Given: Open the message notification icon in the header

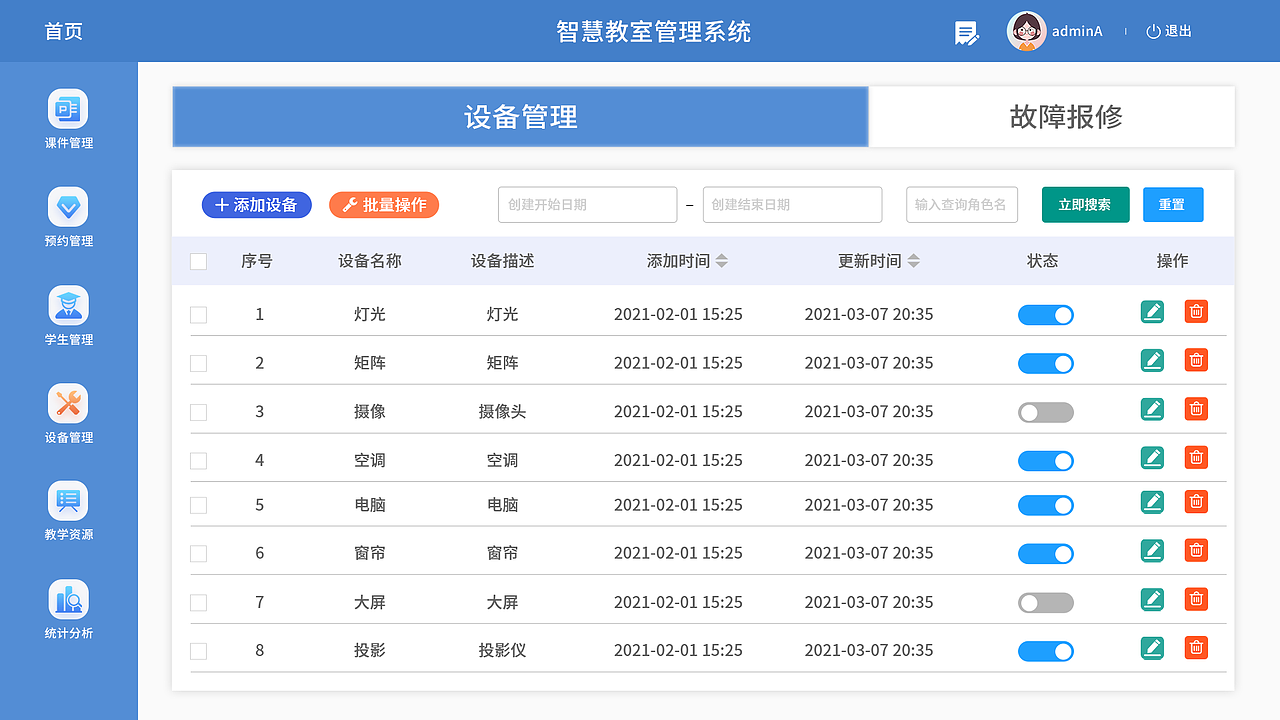Looking at the screenshot, I should point(965,31).
